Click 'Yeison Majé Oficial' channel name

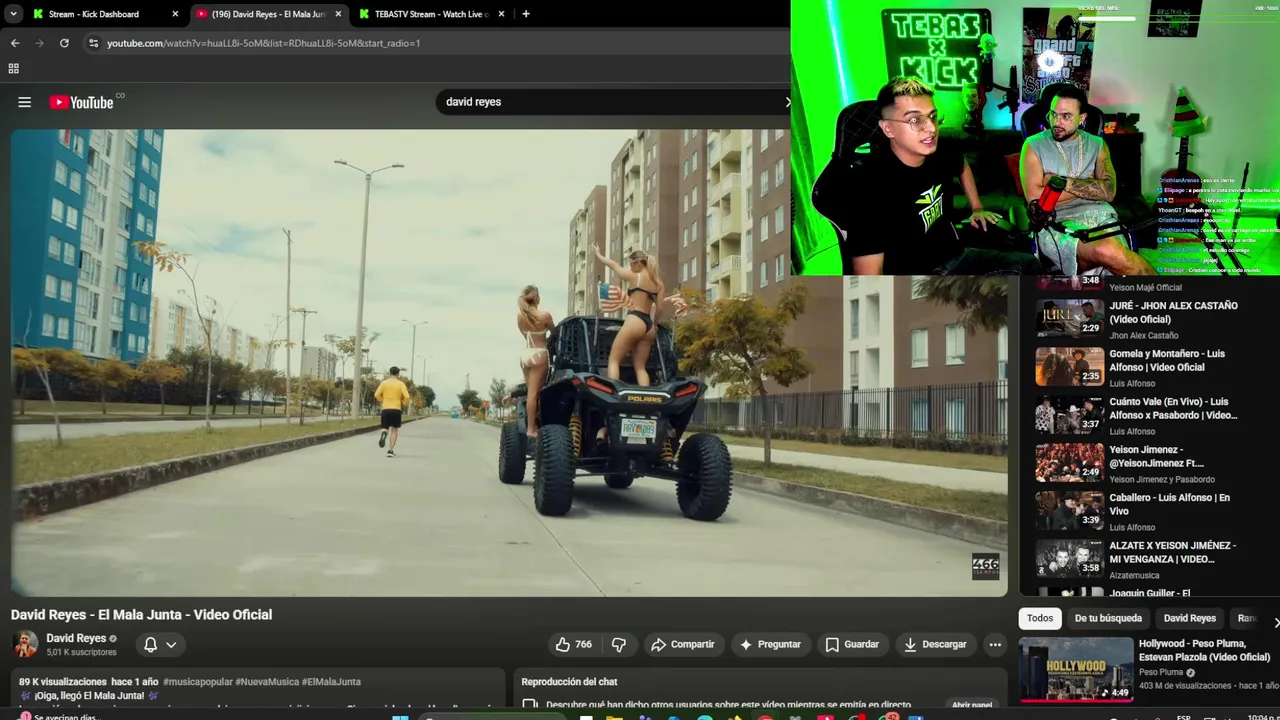1145,287
